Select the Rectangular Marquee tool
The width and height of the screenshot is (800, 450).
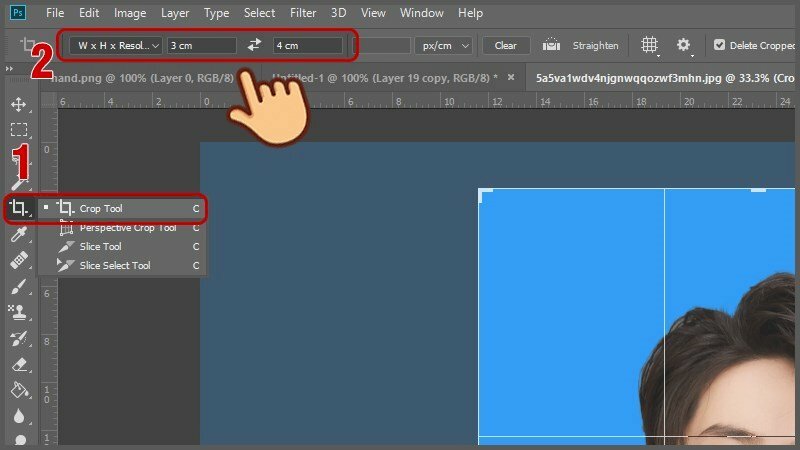pos(18,130)
